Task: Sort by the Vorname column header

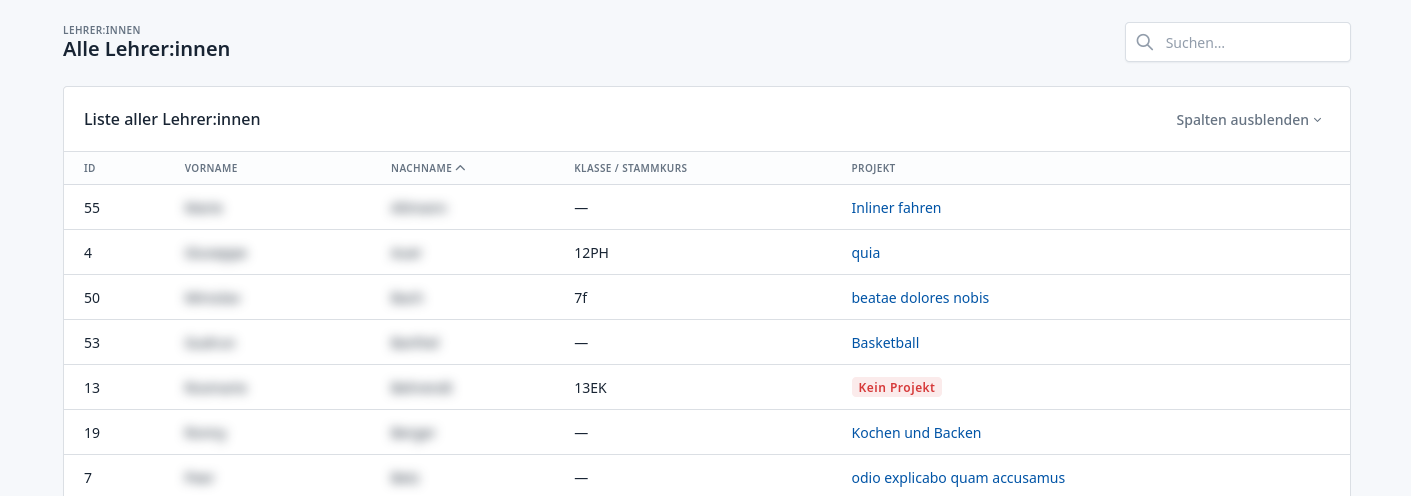Action: pos(211,168)
